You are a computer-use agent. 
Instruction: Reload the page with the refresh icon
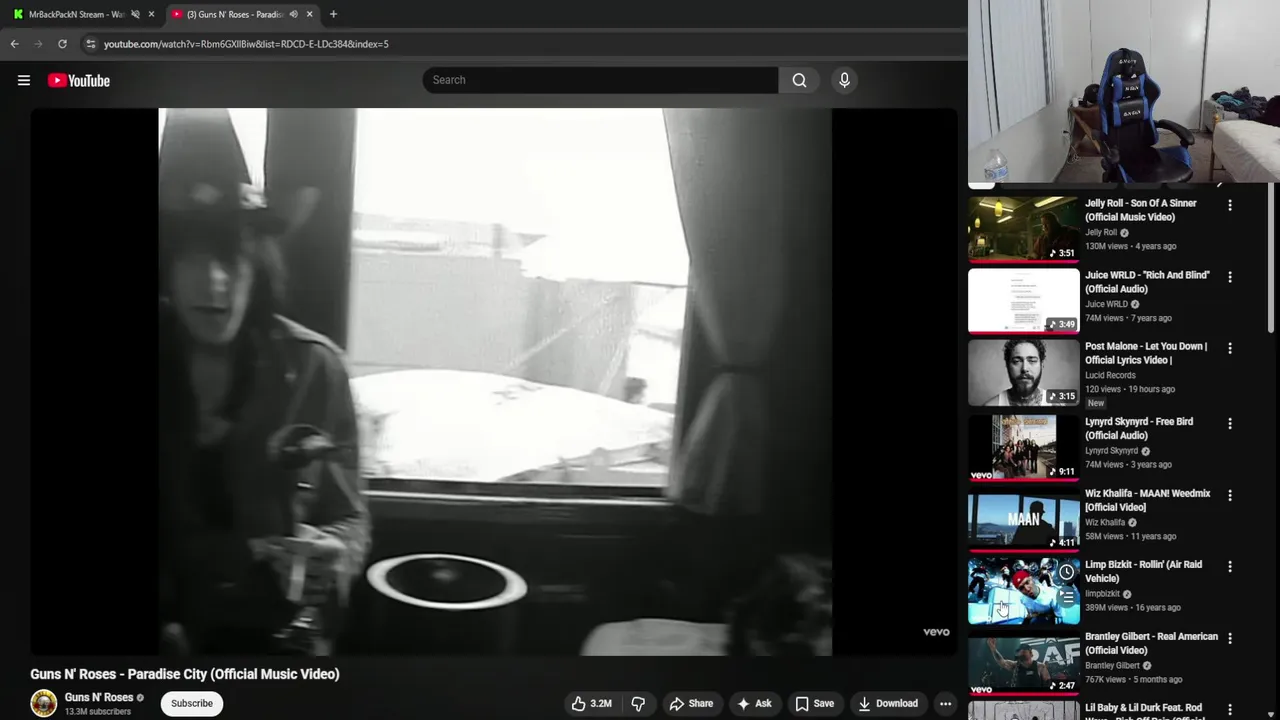point(62,44)
